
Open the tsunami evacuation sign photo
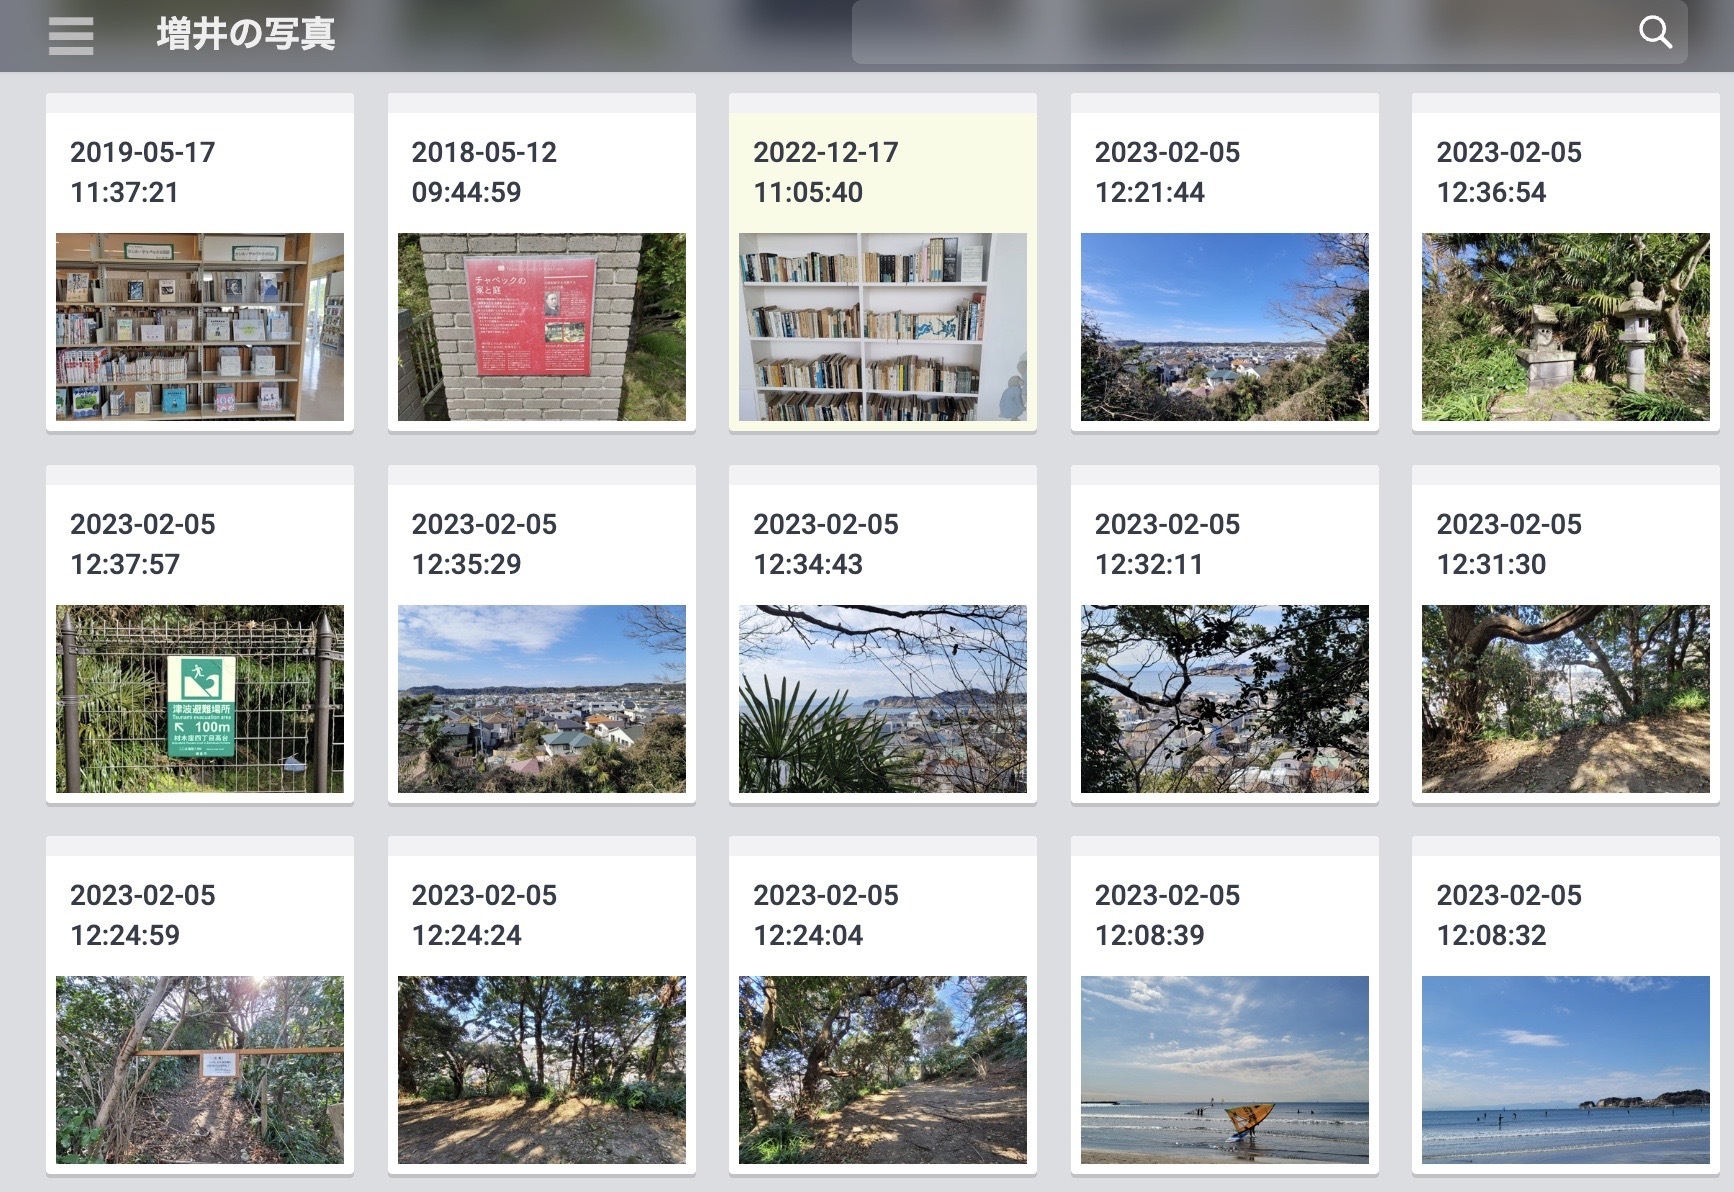(x=200, y=699)
